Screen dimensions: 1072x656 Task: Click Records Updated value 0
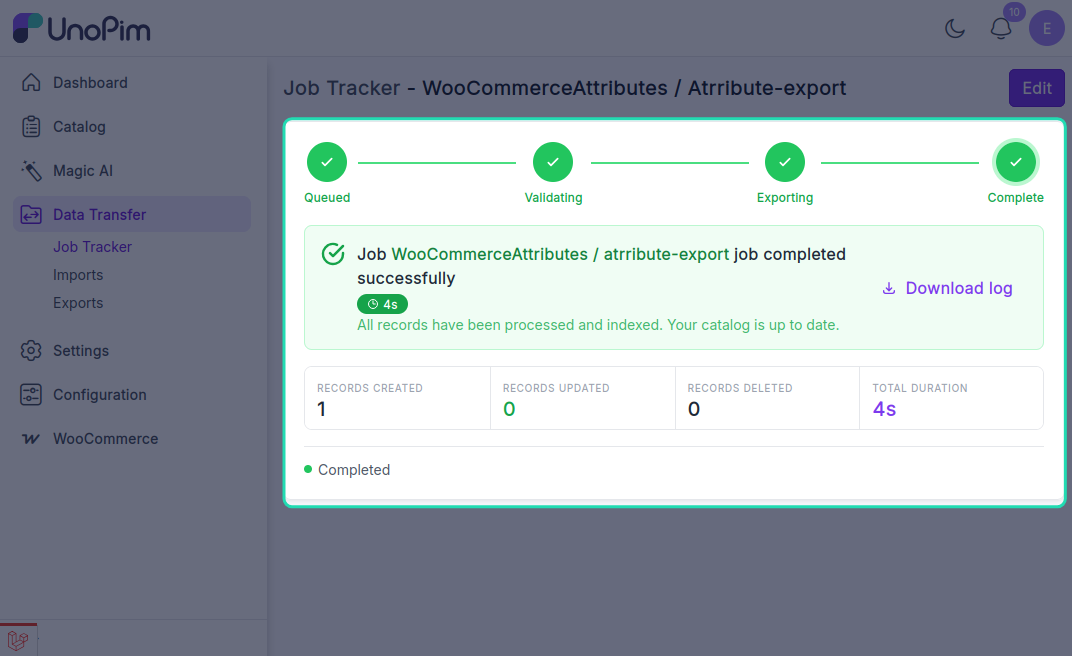509,409
